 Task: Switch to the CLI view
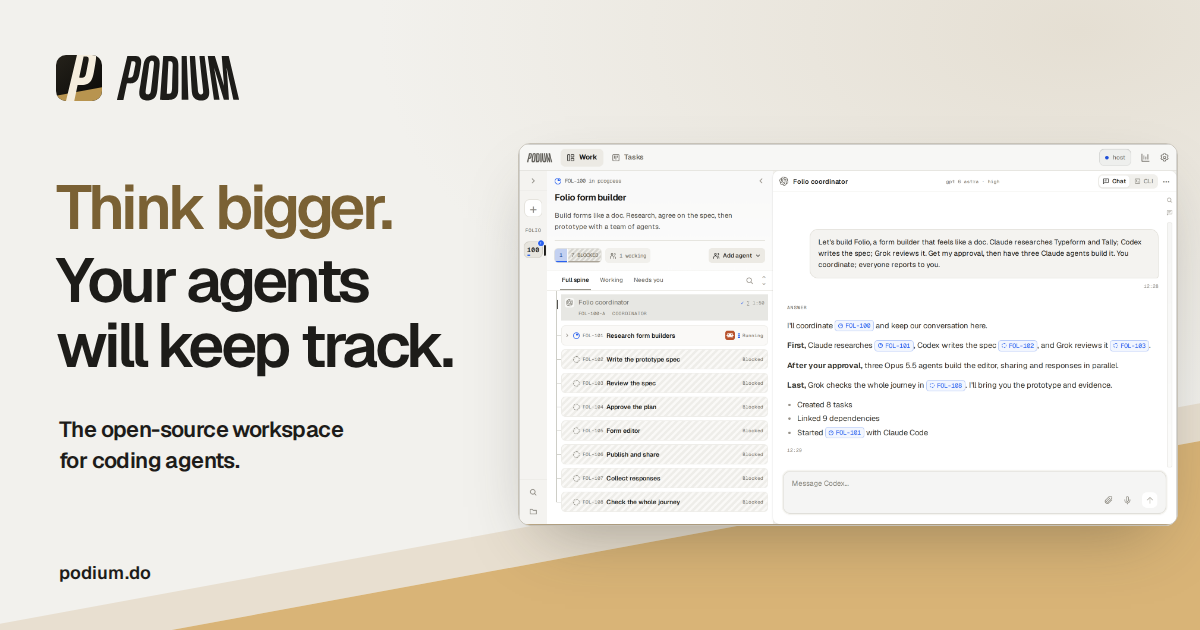pos(1144,181)
